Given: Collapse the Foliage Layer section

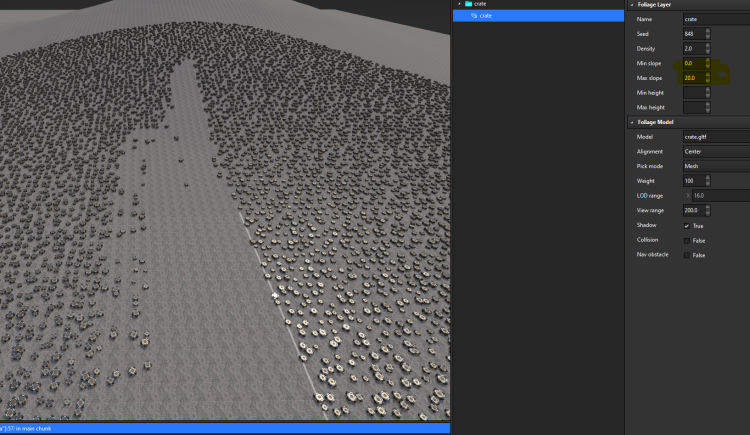Looking at the screenshot, I should pos(631,5).
